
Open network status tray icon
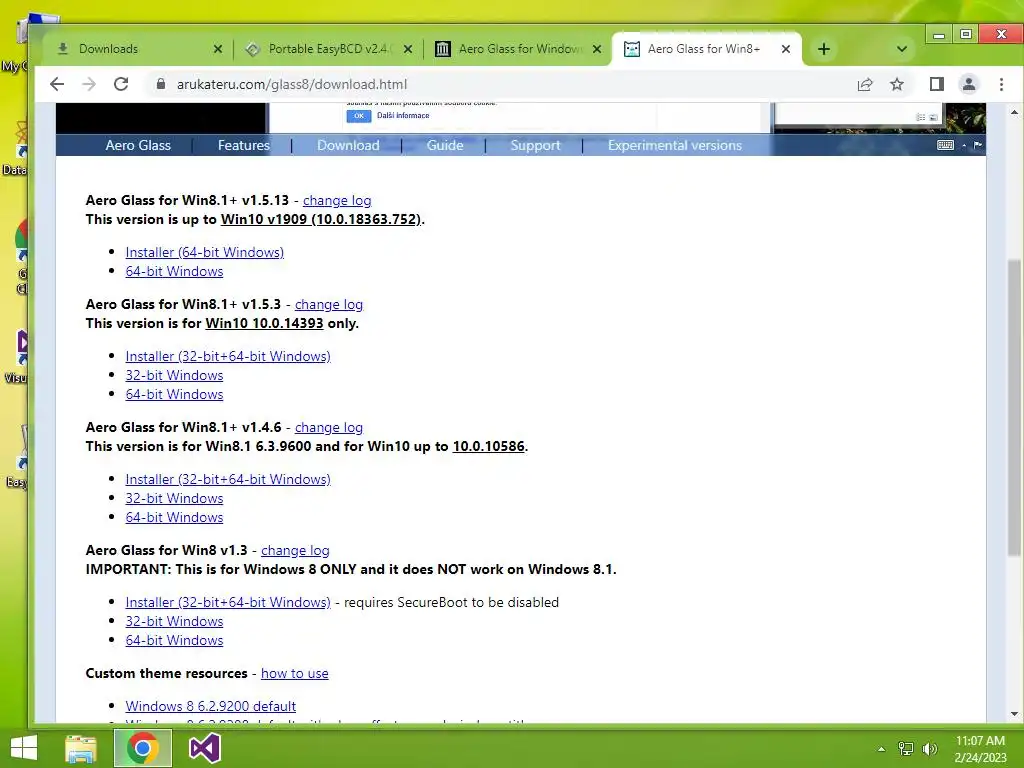(x=906, y=749)
